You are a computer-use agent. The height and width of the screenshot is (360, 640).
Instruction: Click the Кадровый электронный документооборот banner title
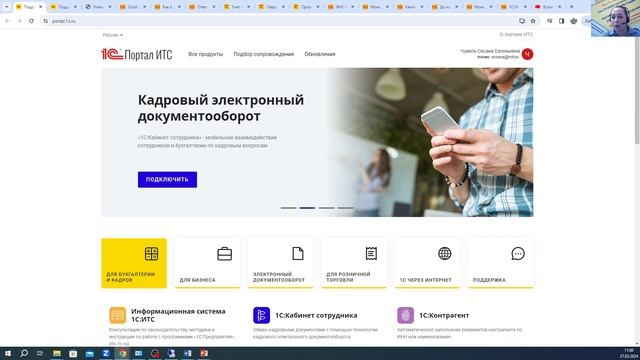pos(221,108)
